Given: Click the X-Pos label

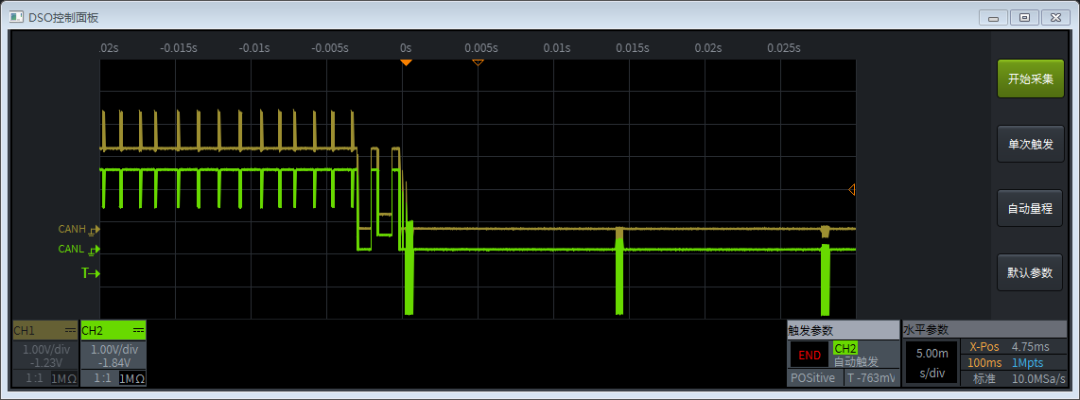Looking at the screenshot, I should coord(984,346).
